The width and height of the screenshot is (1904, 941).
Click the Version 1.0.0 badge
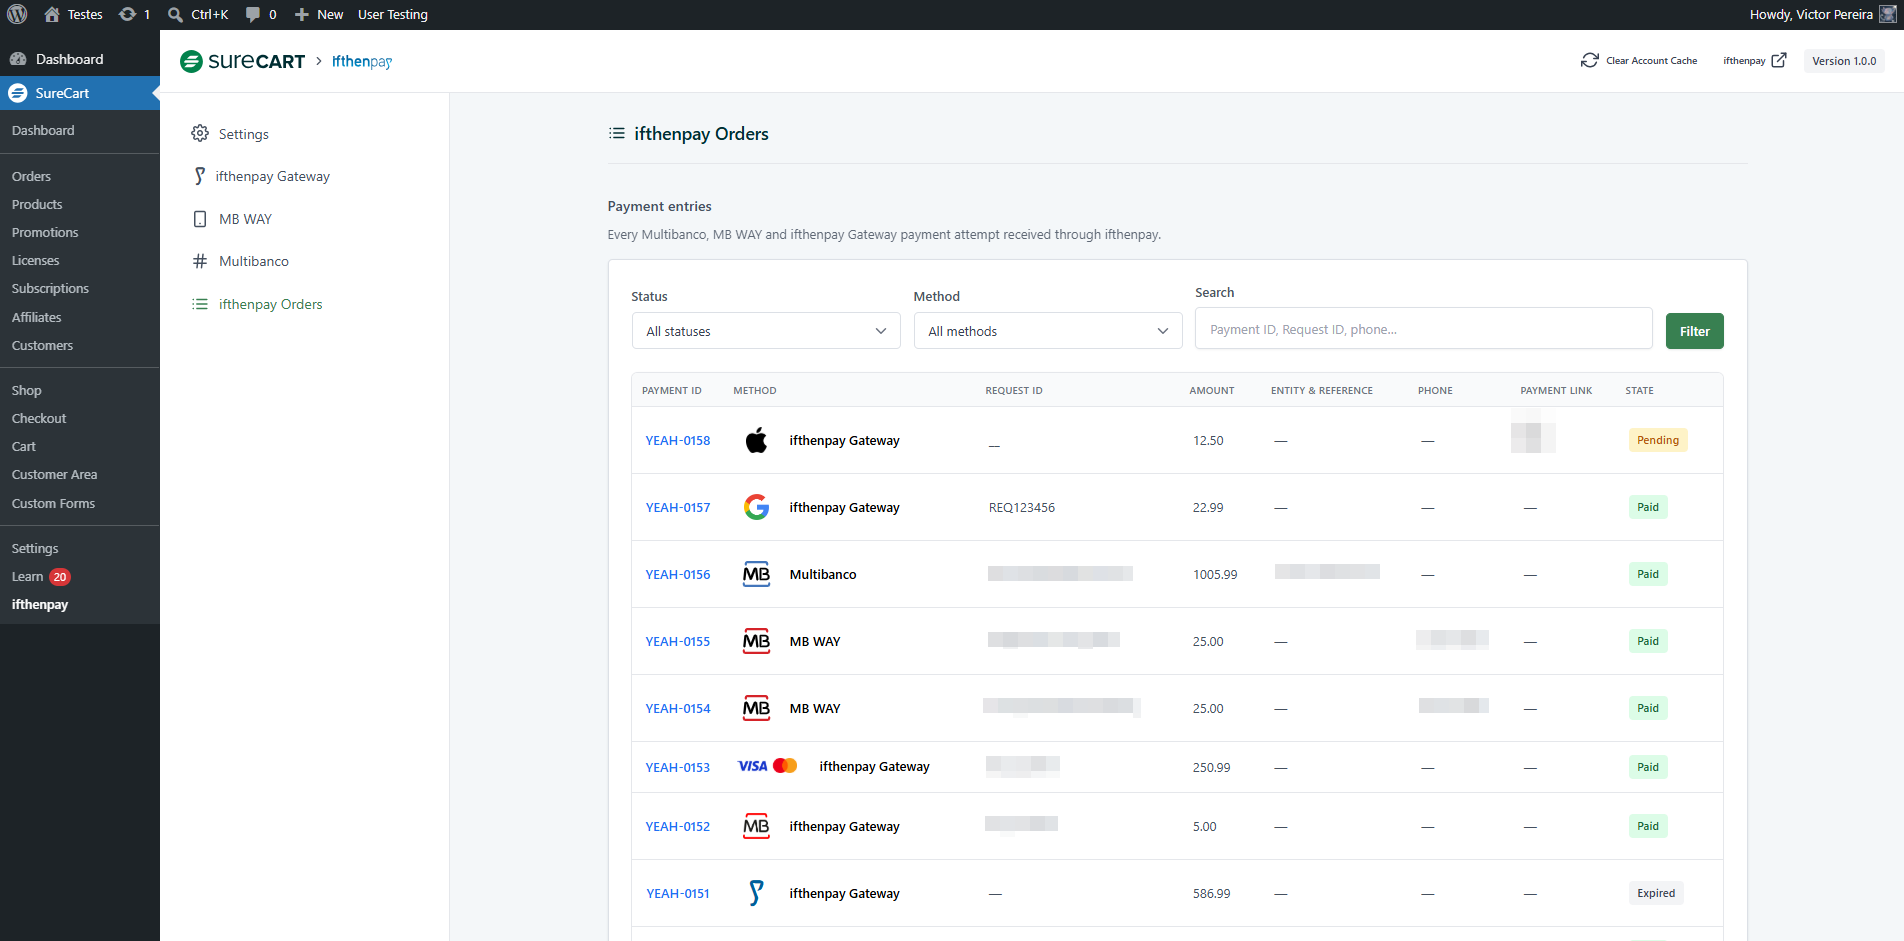(x=1844, y=61)
